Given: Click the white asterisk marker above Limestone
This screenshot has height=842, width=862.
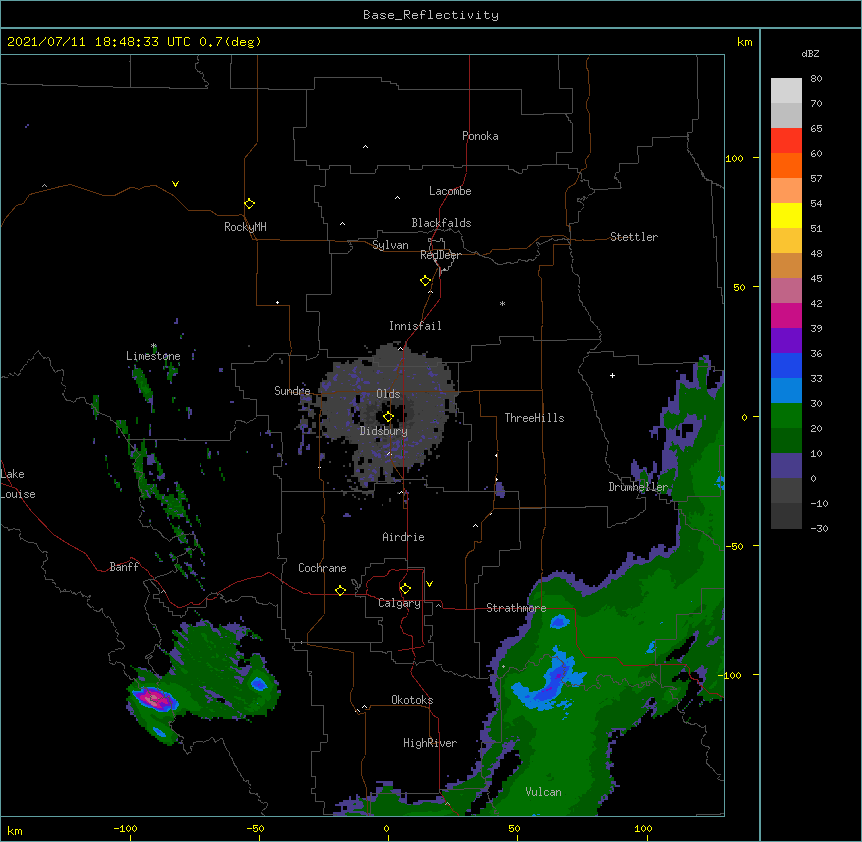Looking at the screenshot, I should 154,346.
